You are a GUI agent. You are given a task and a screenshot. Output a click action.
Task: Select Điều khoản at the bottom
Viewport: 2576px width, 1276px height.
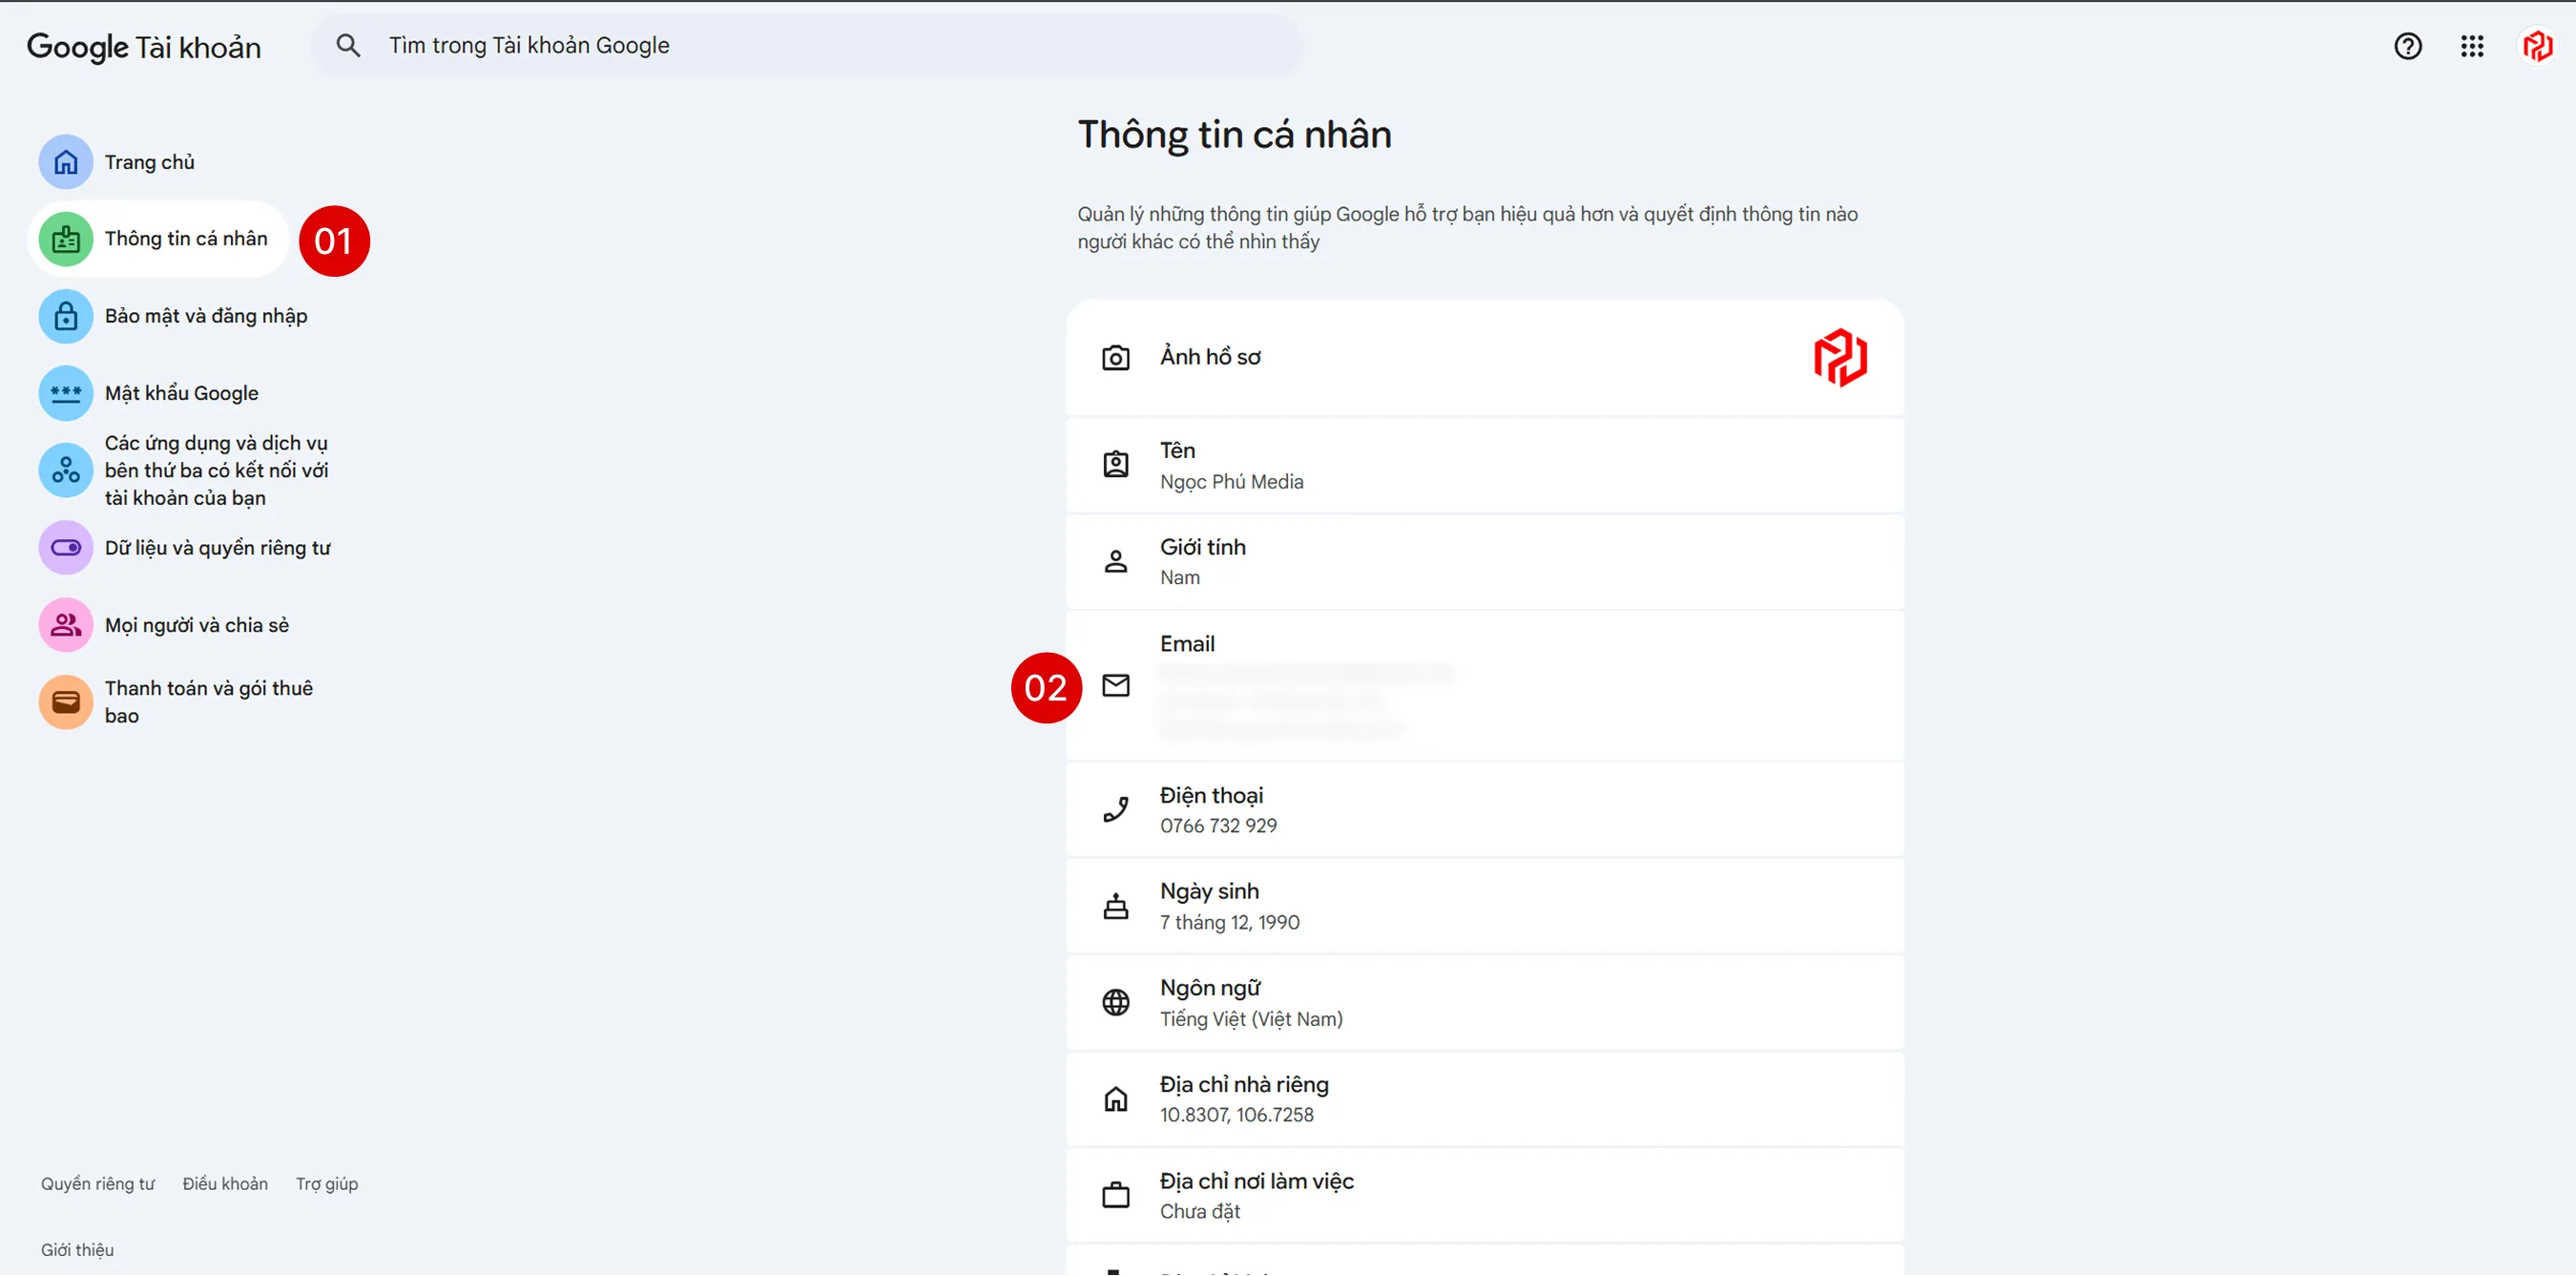[x=225, y=1183]
